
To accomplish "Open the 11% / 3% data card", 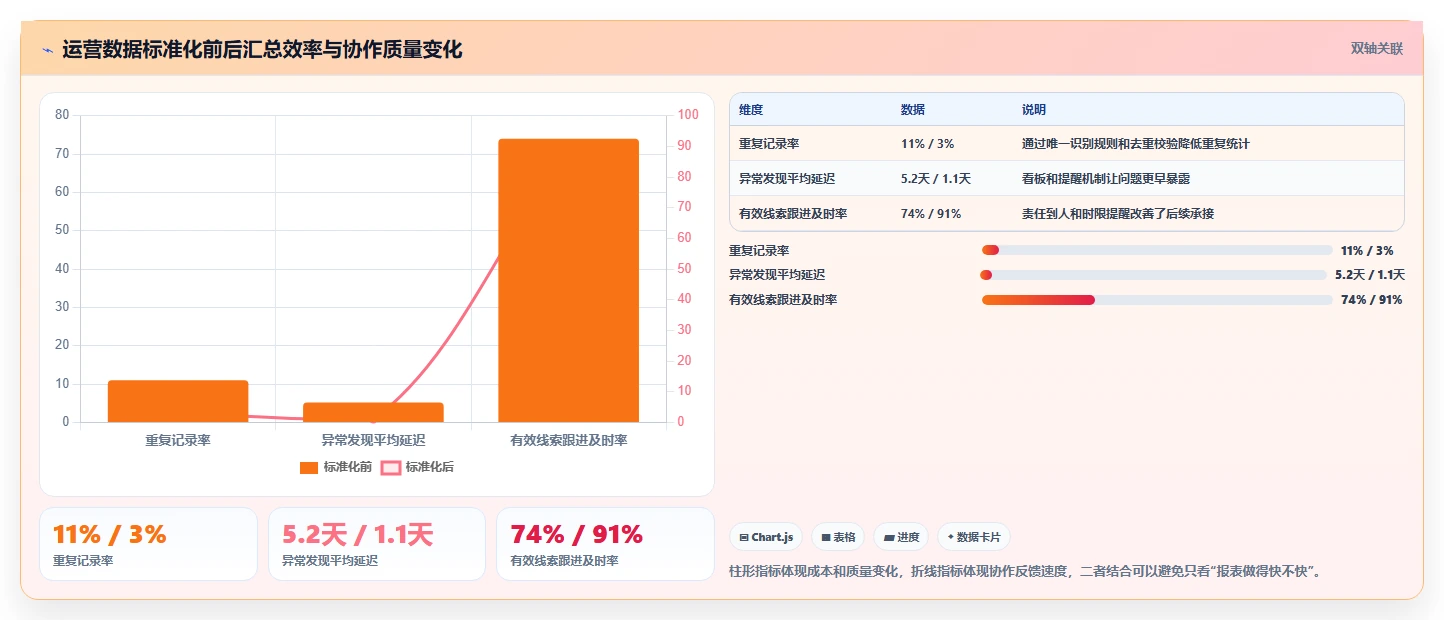I will pyautogui.click(x=148, y=544).
